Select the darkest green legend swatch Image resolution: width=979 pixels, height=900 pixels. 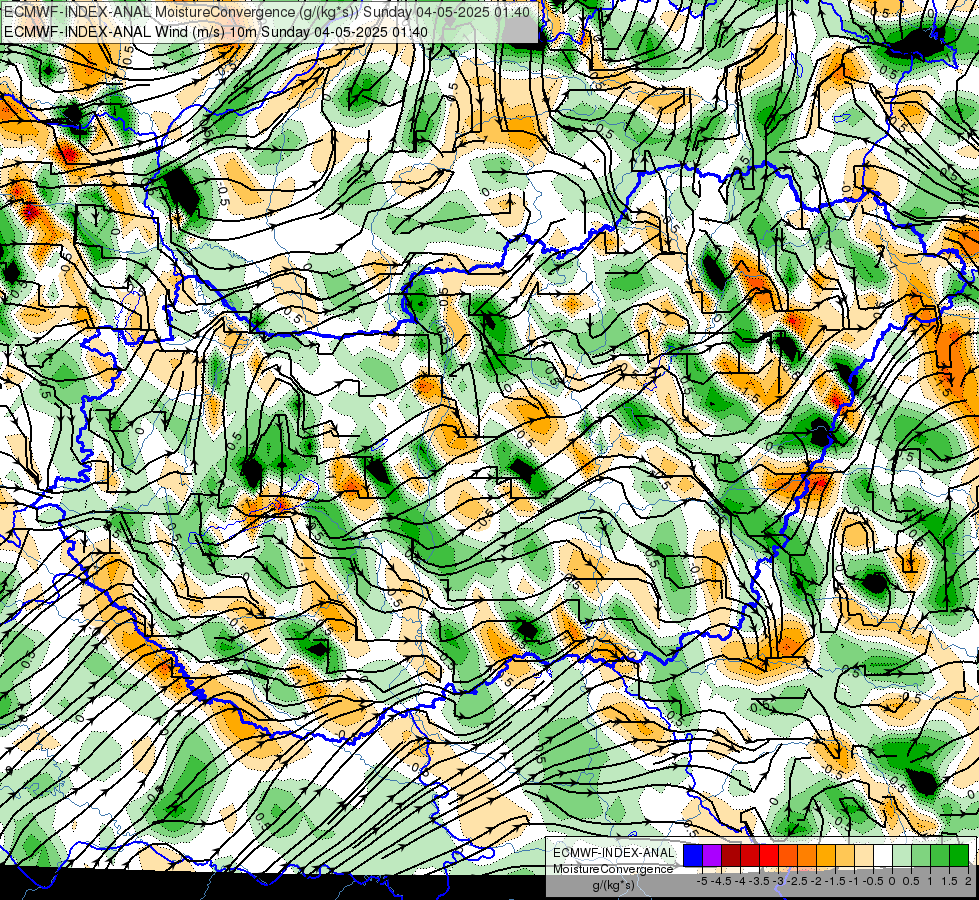958,856
